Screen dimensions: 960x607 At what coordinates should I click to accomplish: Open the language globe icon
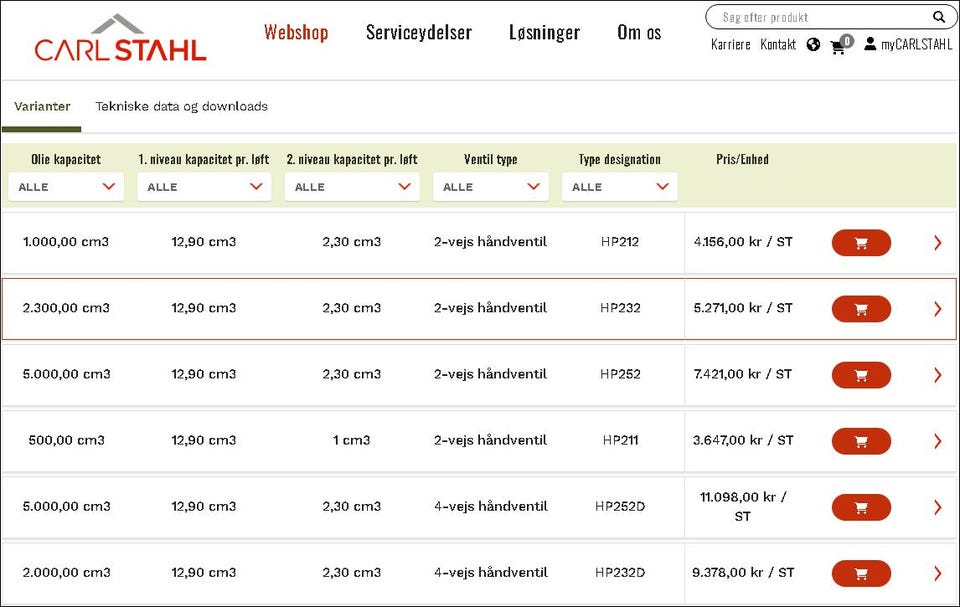(x=813, y=45)
